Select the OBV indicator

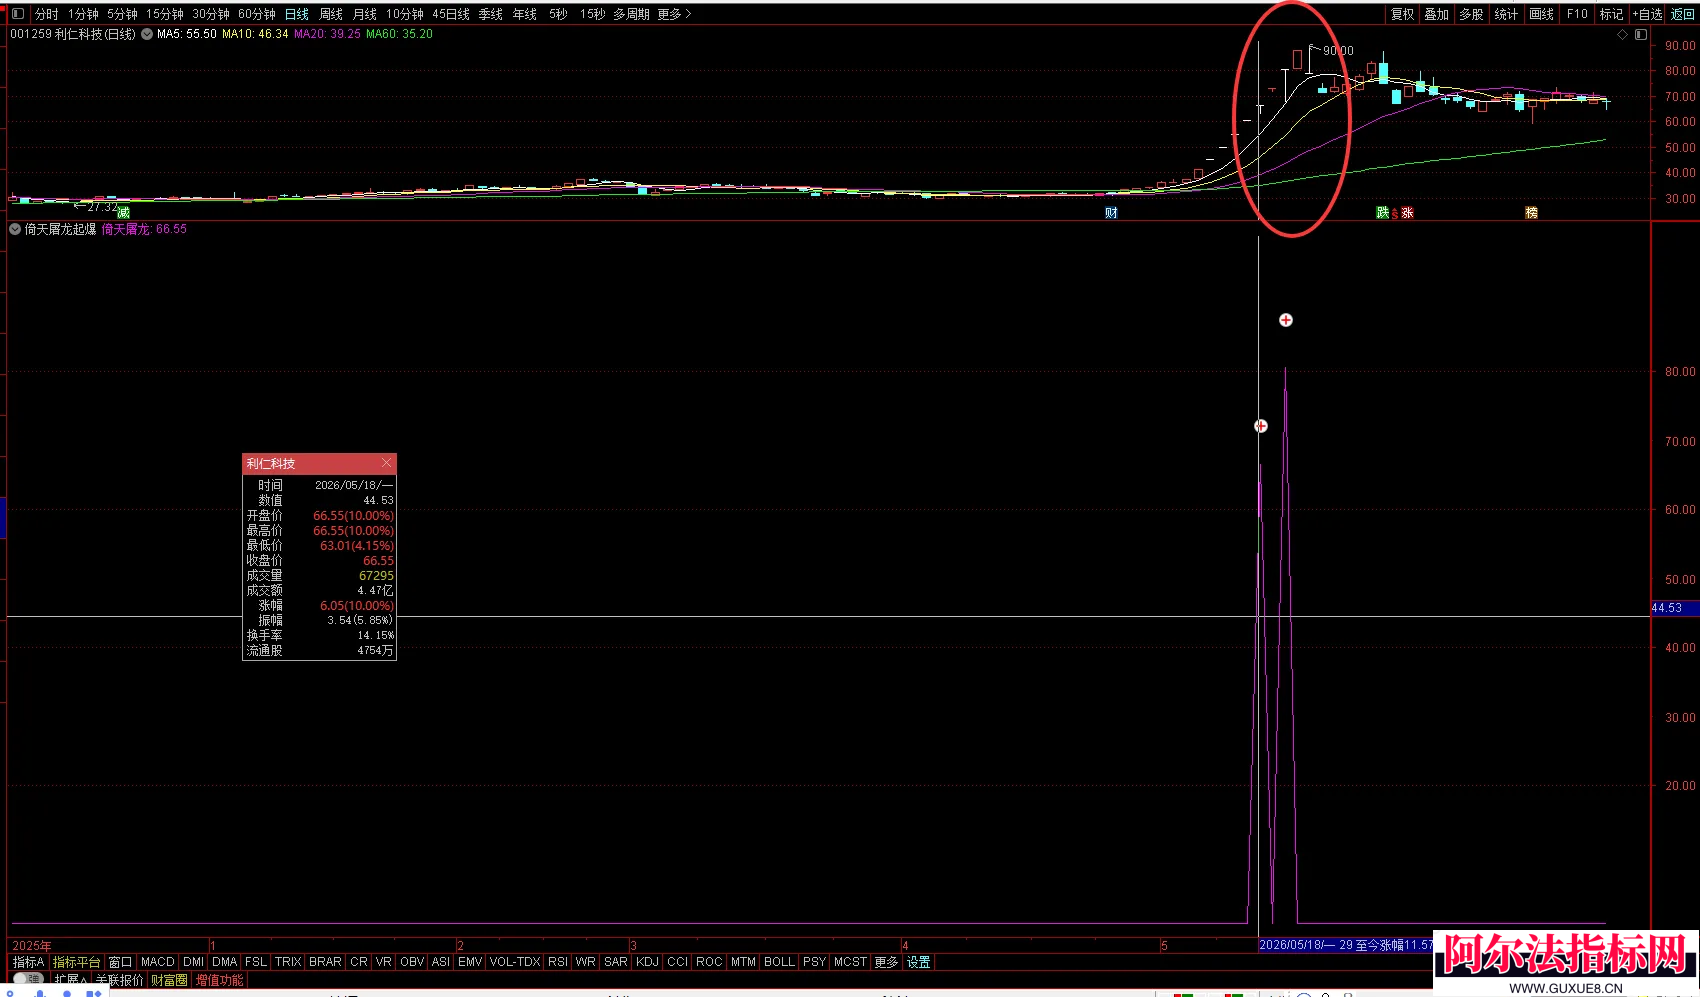412,962
